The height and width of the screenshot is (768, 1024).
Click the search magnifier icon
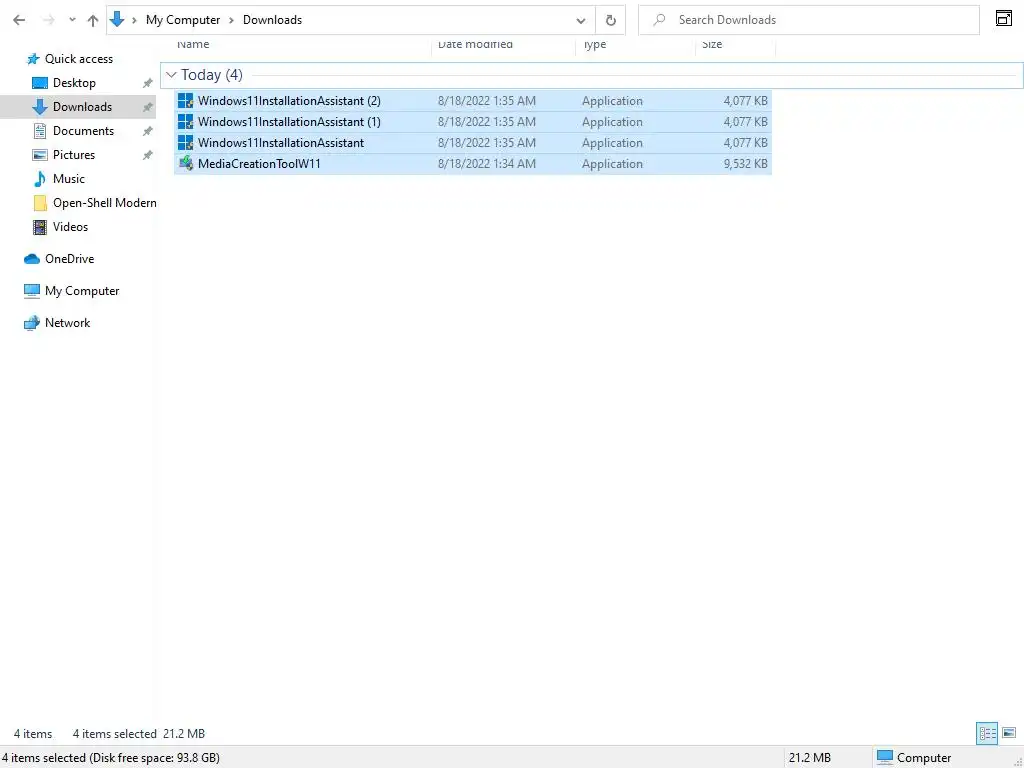[x=660, y=20]
